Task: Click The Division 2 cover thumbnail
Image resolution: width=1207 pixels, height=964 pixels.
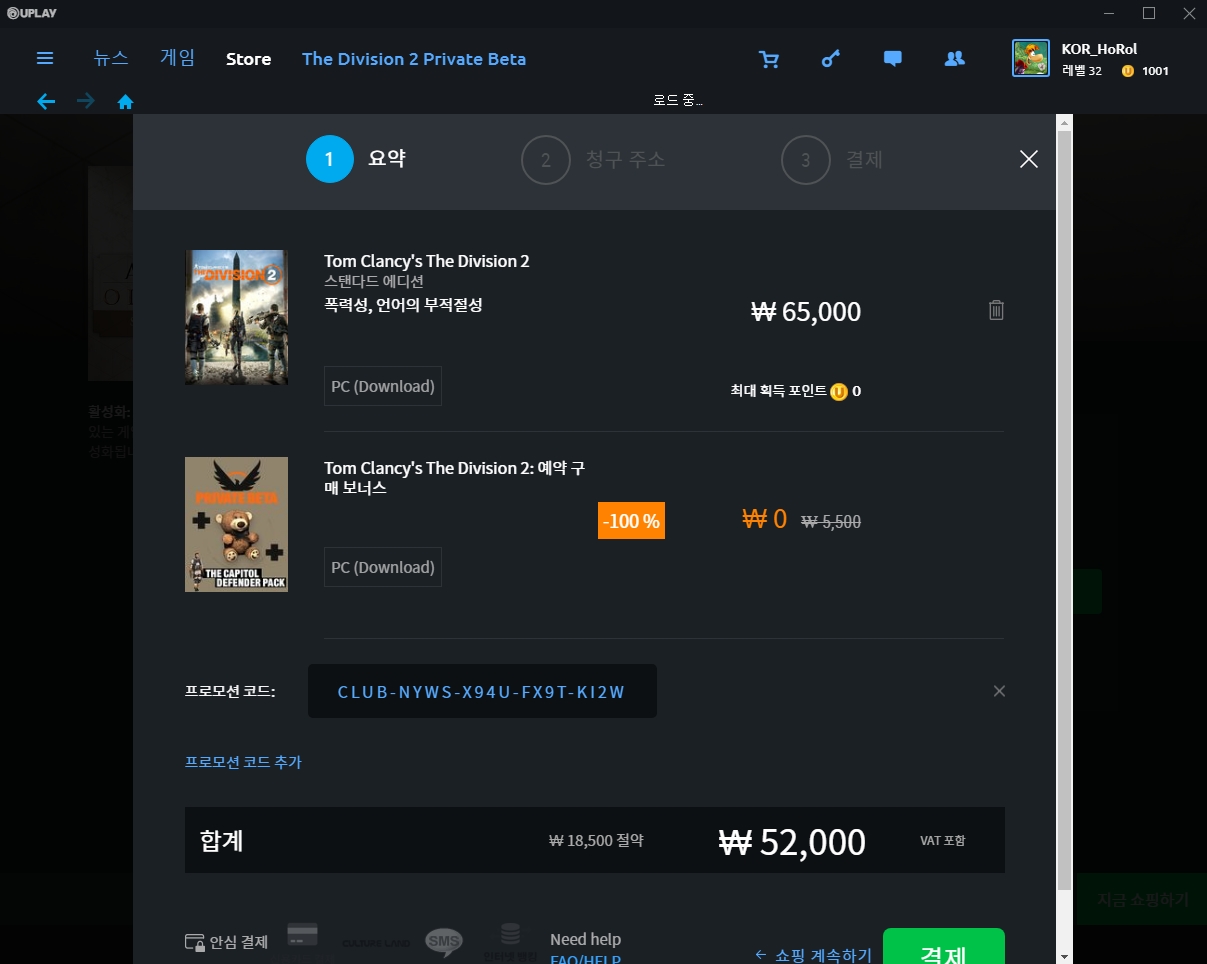Action: (236, 317)
